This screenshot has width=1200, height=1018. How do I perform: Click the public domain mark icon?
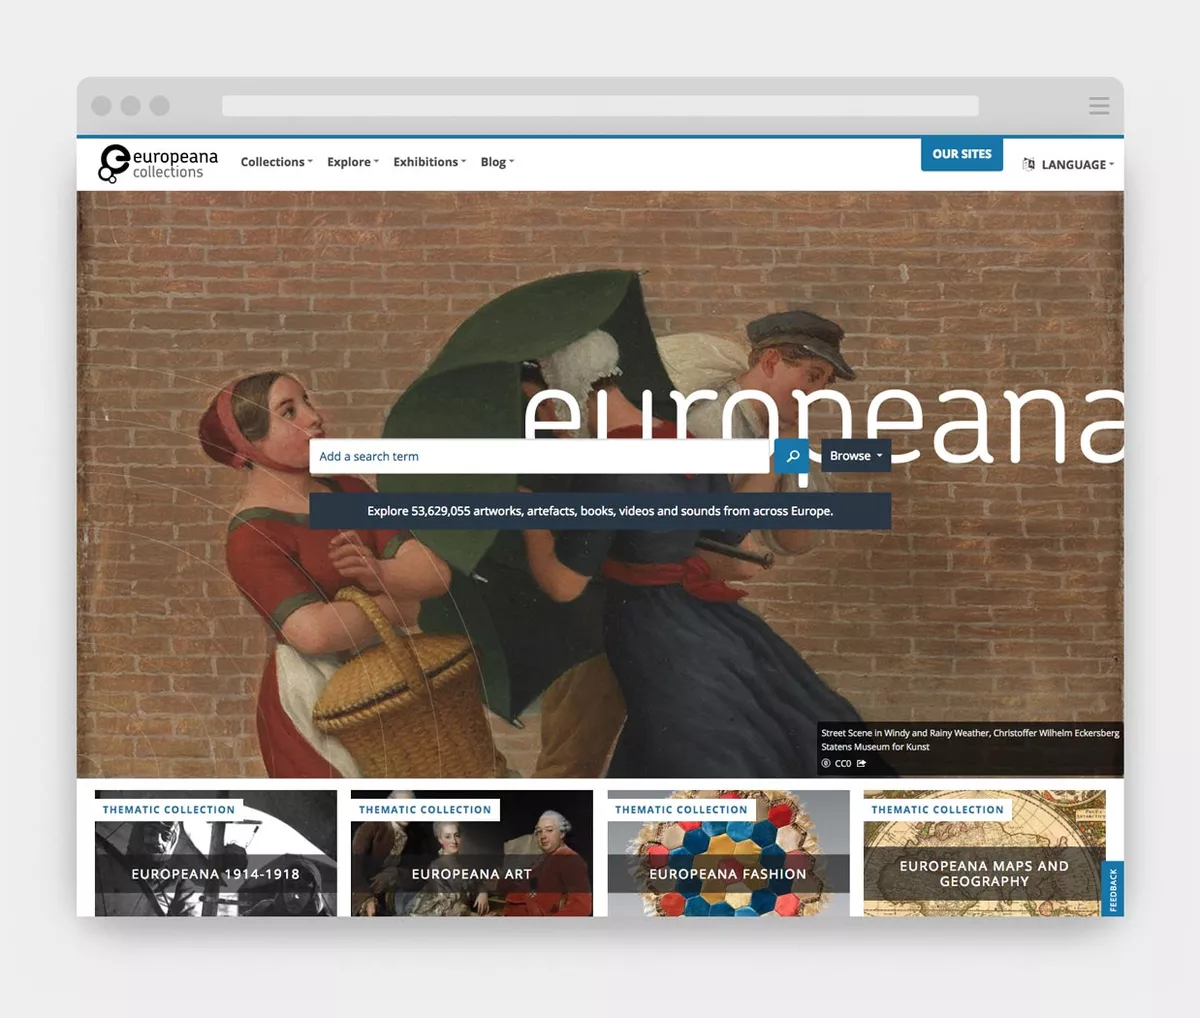tap(825, 763)
